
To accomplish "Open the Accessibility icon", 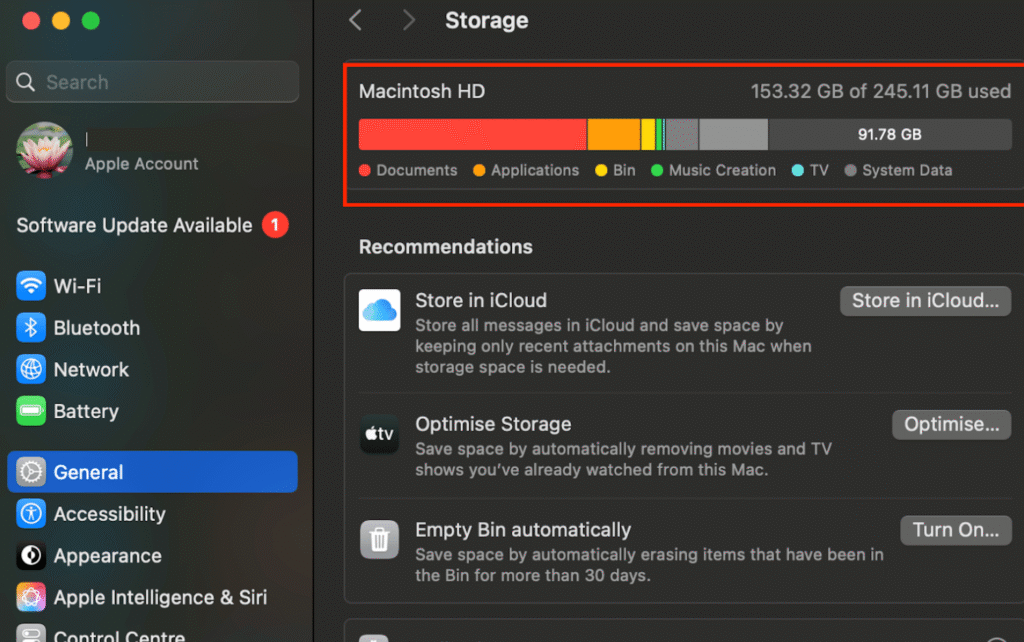I will coord(31,513).
